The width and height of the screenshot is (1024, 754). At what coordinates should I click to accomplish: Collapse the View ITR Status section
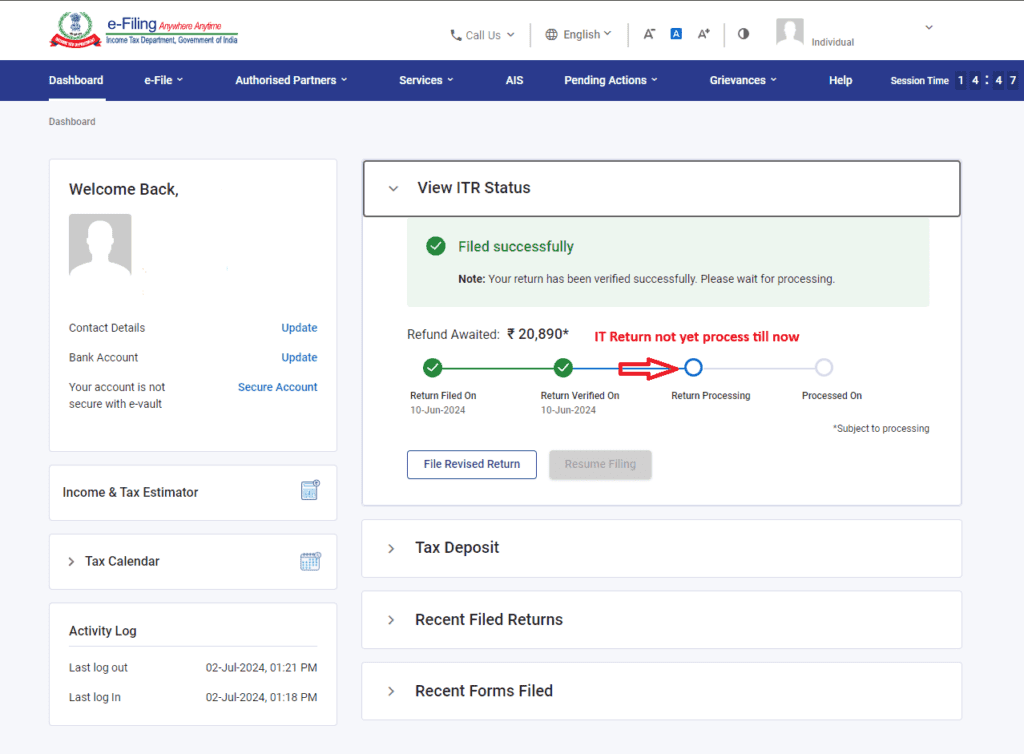[393, 188]
